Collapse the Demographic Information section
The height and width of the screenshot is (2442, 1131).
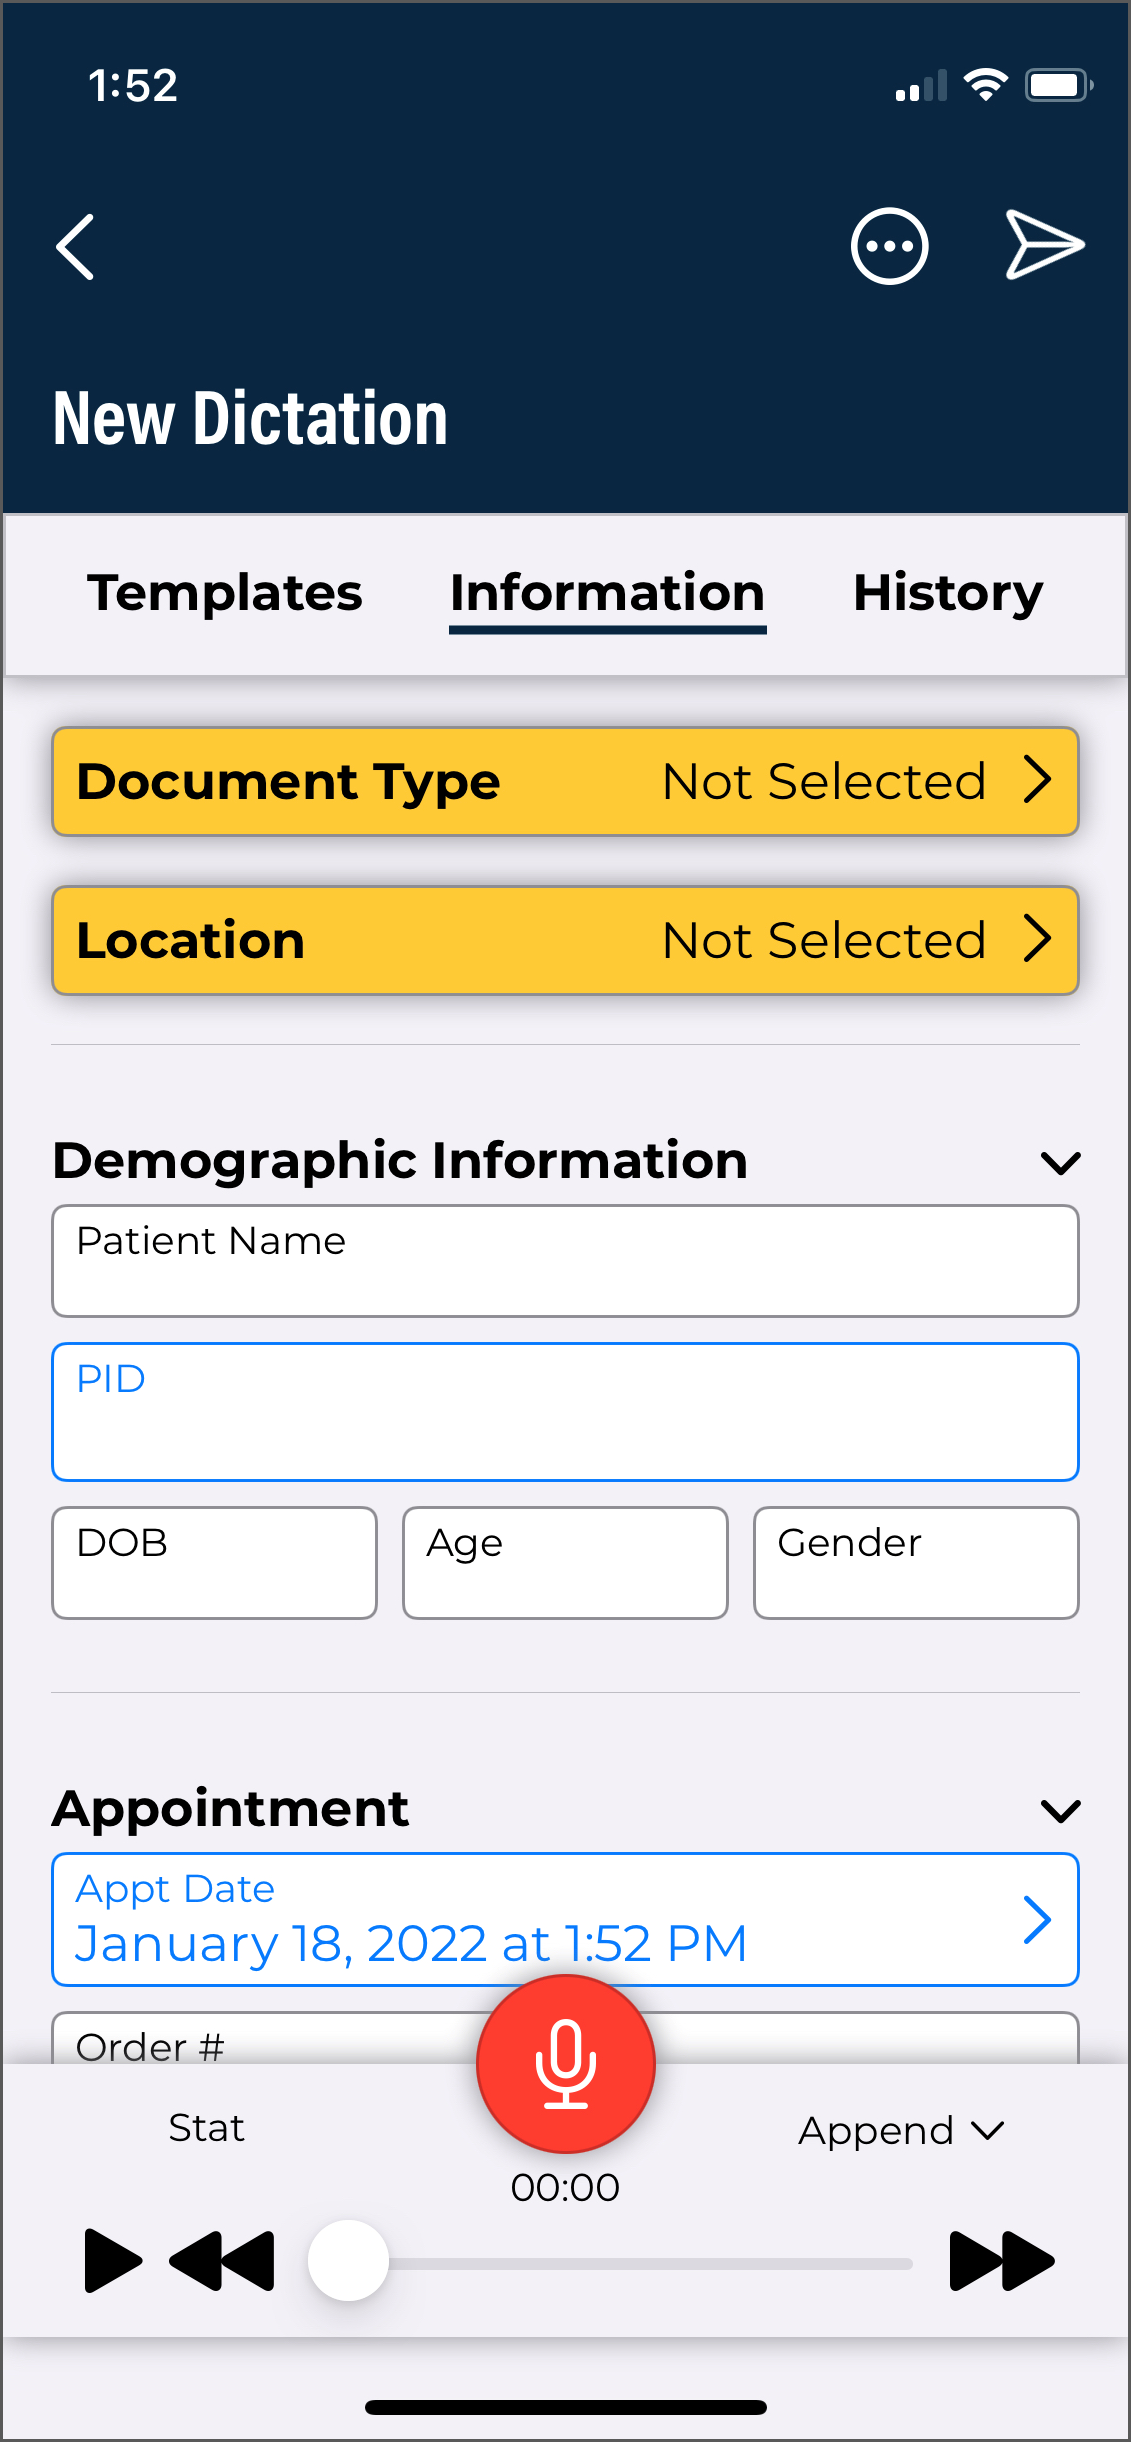[x=1060, y=1163]
